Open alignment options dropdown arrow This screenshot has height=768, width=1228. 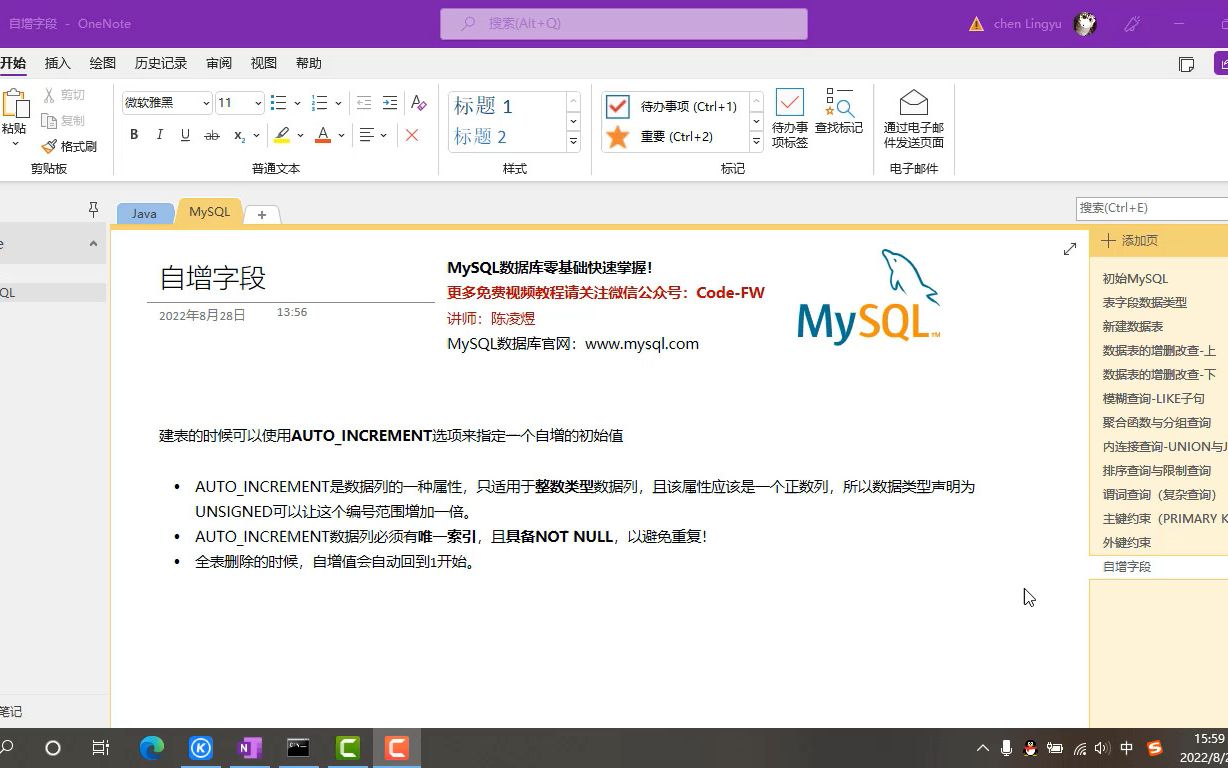click(x=384, y=135)
